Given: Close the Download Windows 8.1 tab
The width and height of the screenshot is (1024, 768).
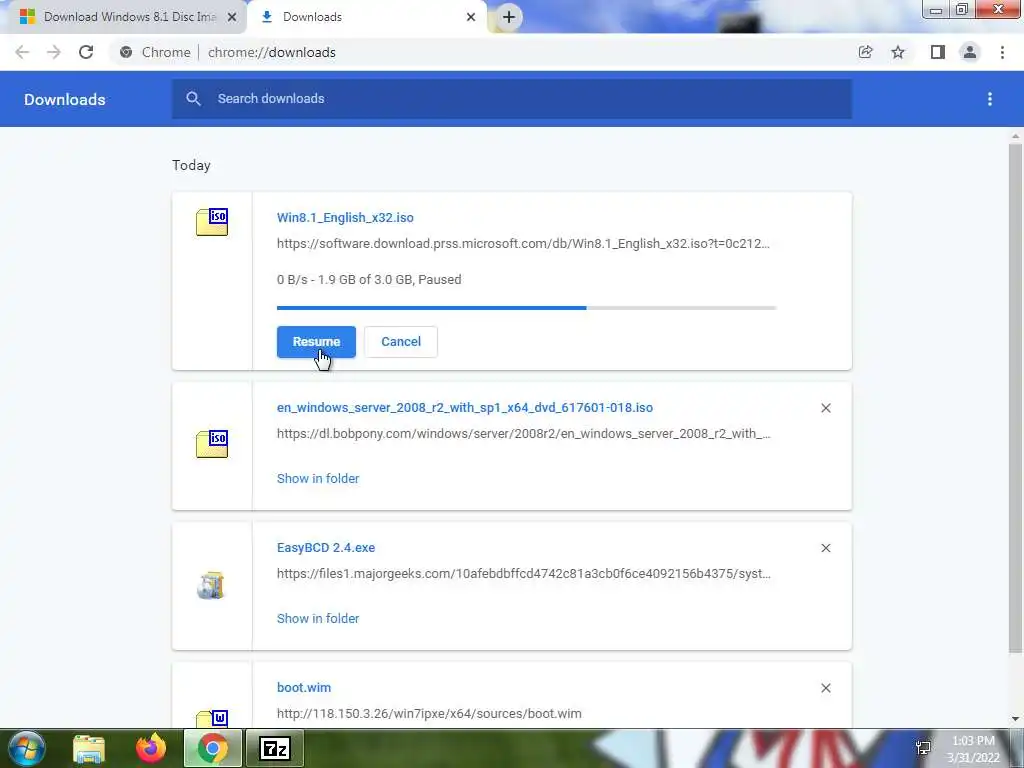Looking at the screenshot, I should click(x=232, y=17).
